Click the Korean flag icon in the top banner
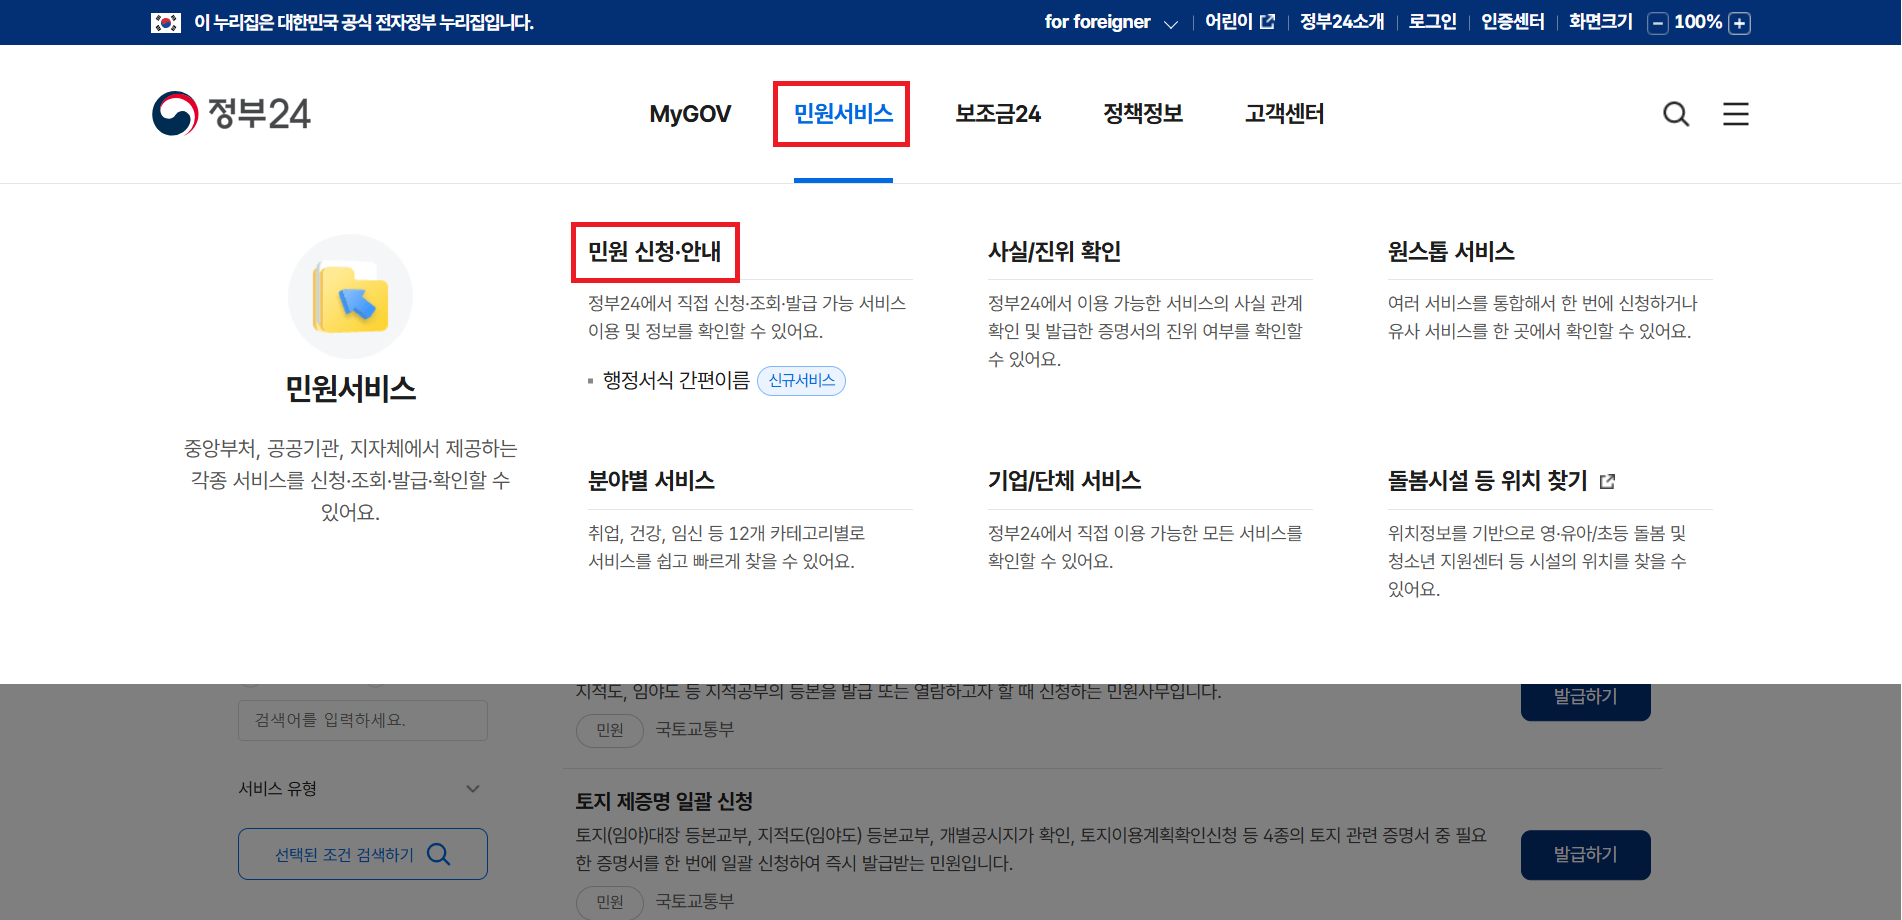The width and height of the screenshot is (1902, 920). (x=165, y=21)
